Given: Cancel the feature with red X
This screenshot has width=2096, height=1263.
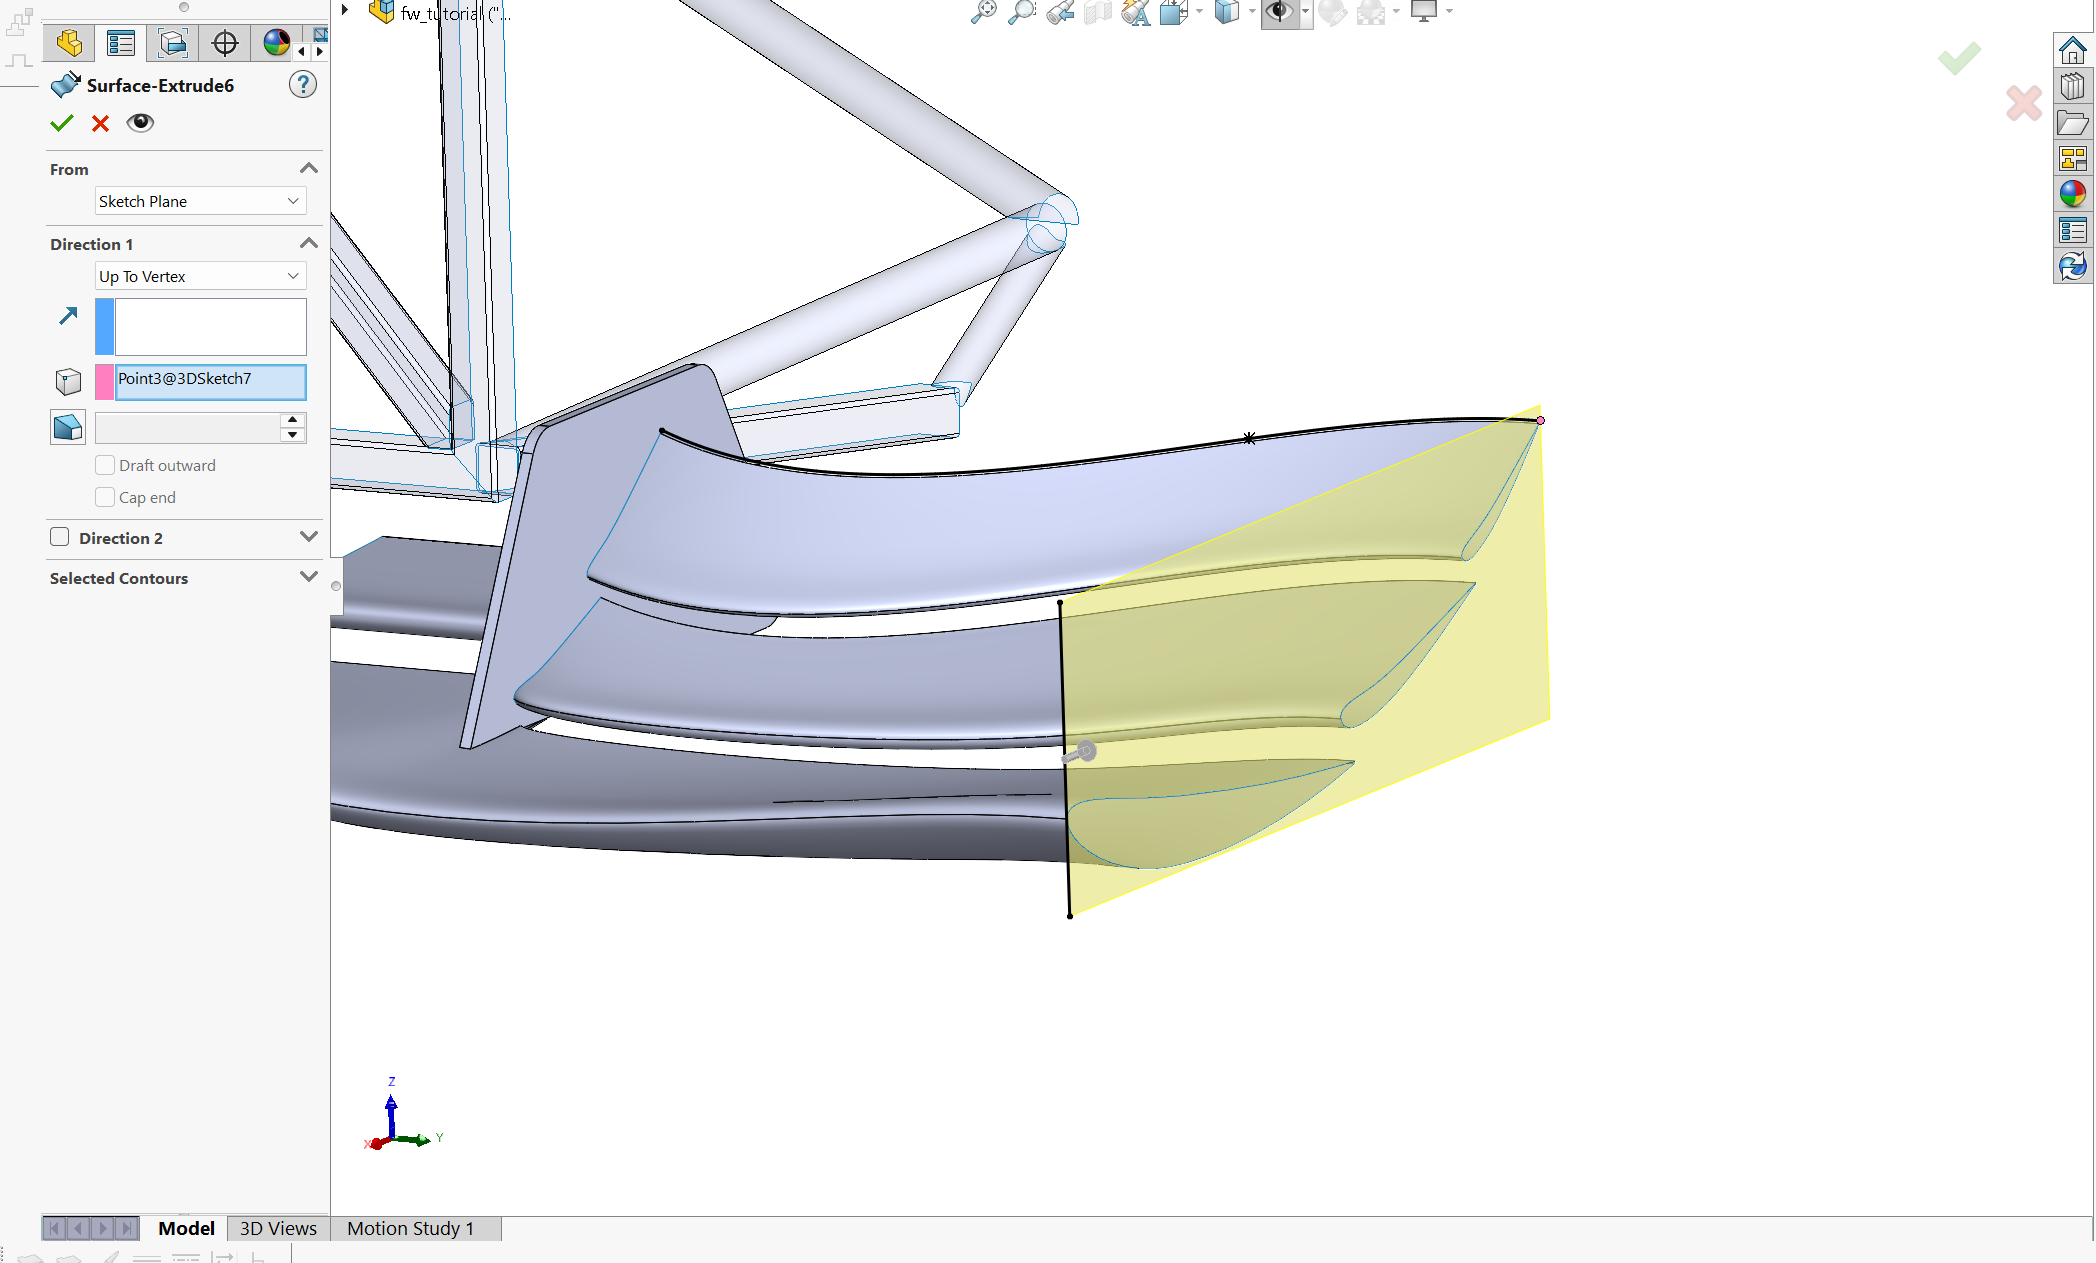Looking at the screenshot, I should [x=100, y=123].
